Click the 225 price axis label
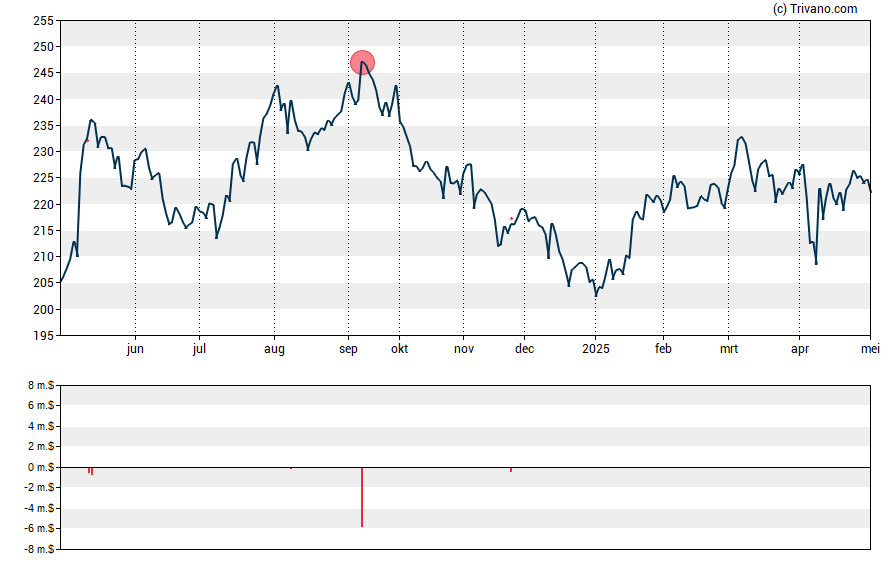 click(x=43, y=178)
